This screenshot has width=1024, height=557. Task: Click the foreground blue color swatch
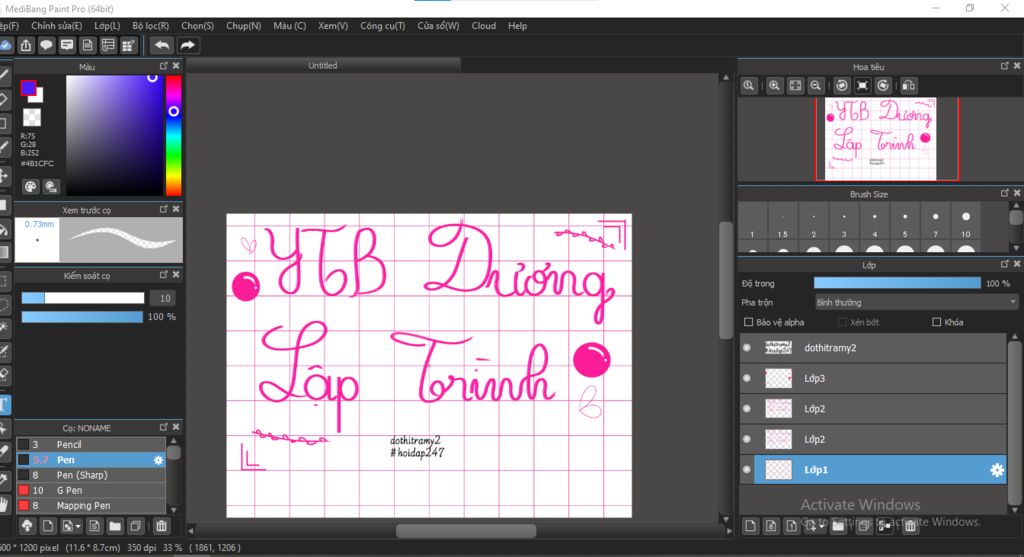28,88
